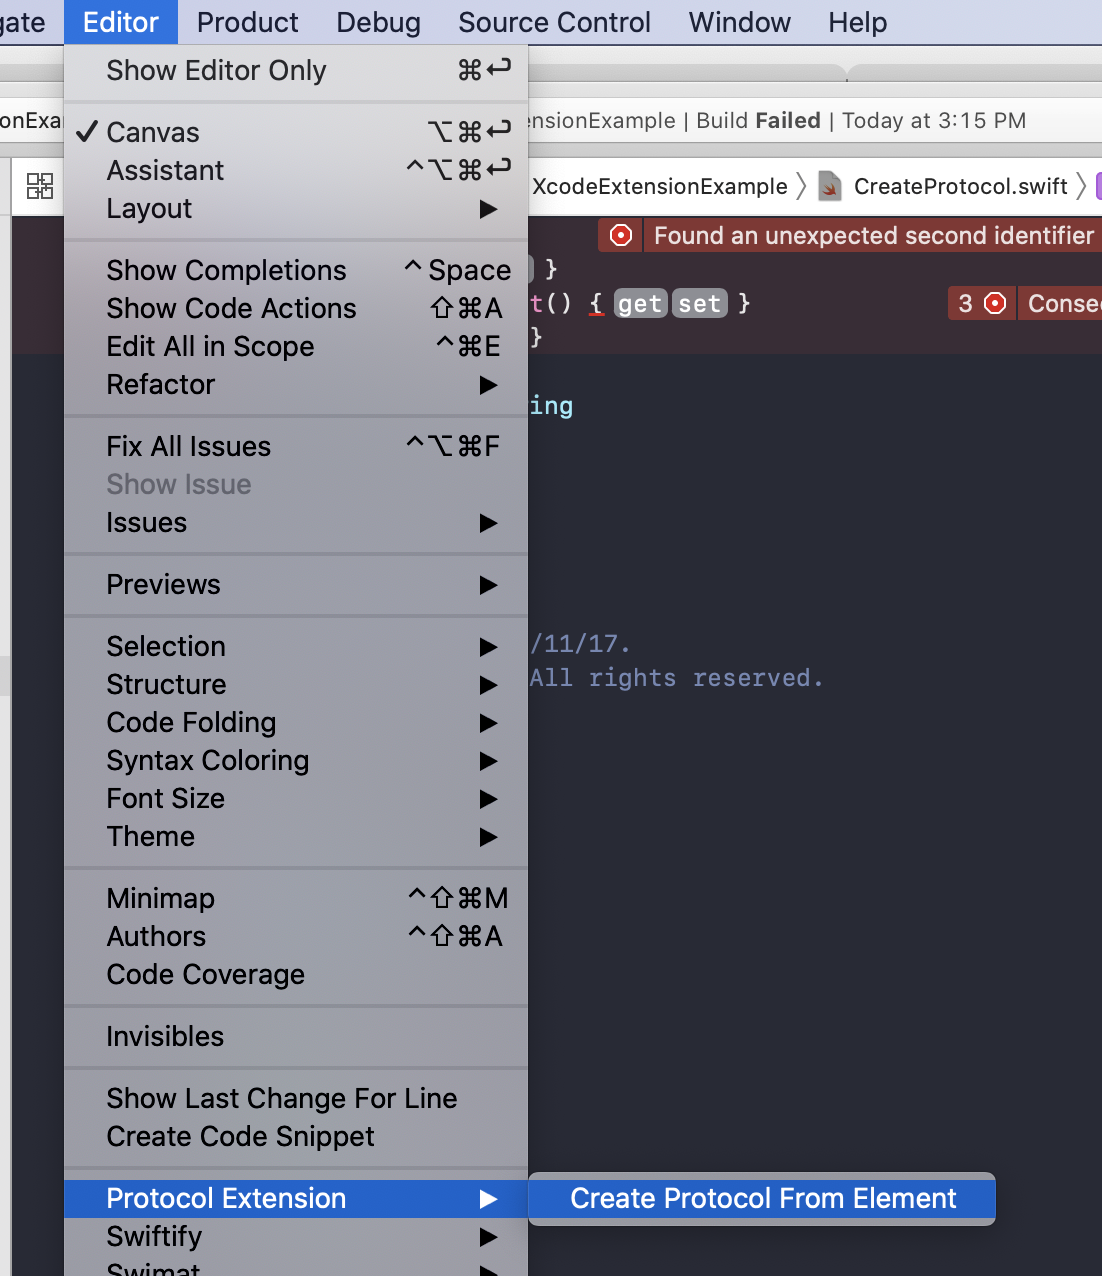Expand the Issues submenu
This screenshot has width=1102, height=1276.
point(296,523)
